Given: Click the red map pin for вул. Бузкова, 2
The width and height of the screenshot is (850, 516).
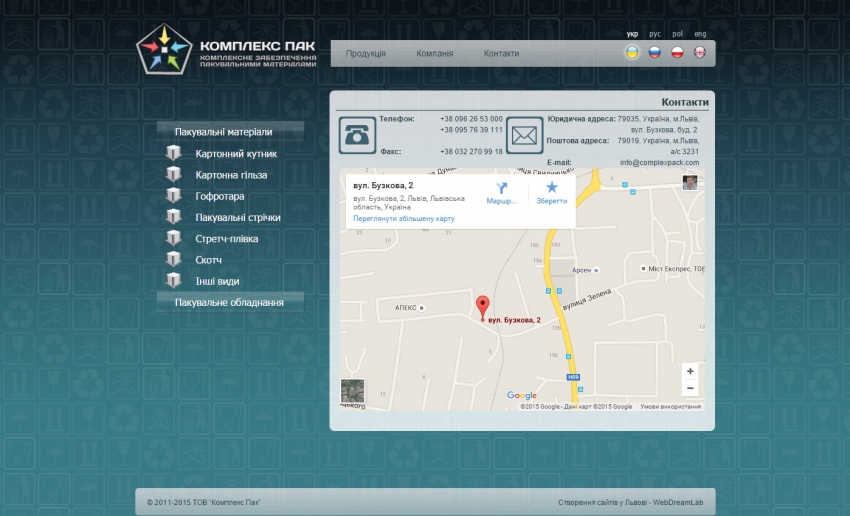Looking at the screenshot, I should (x=482, y=307).
